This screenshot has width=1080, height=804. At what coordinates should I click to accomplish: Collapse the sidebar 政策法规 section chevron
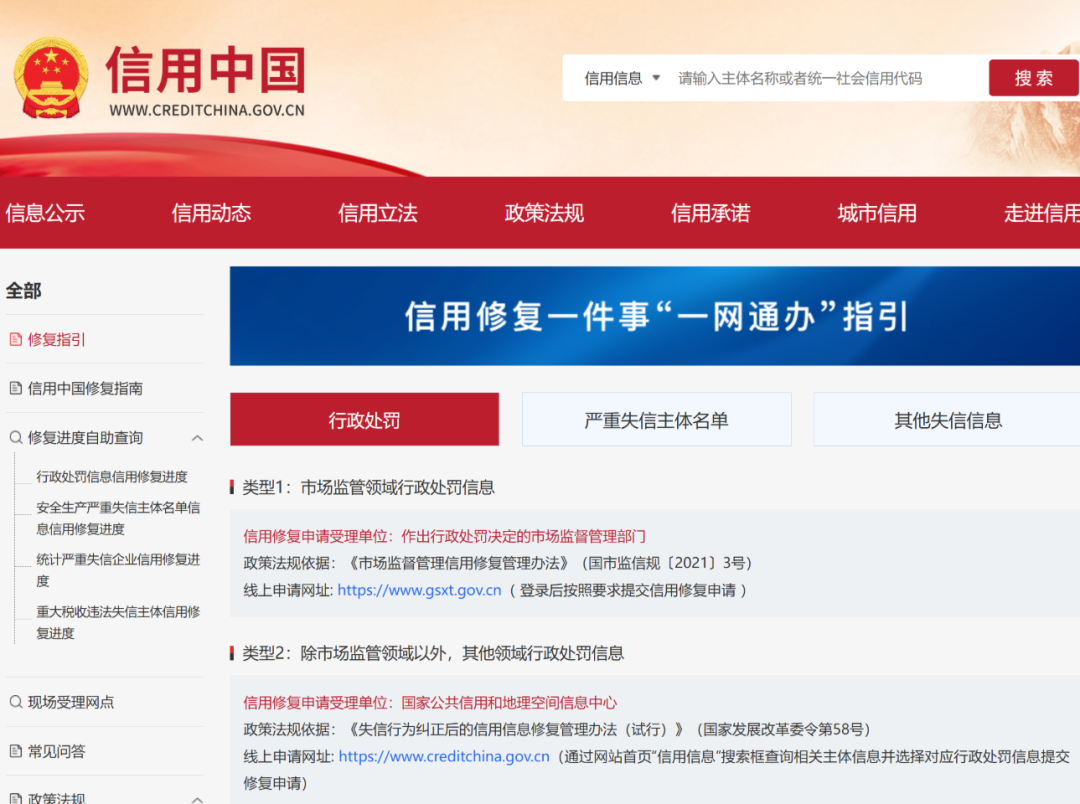point(197,798)
